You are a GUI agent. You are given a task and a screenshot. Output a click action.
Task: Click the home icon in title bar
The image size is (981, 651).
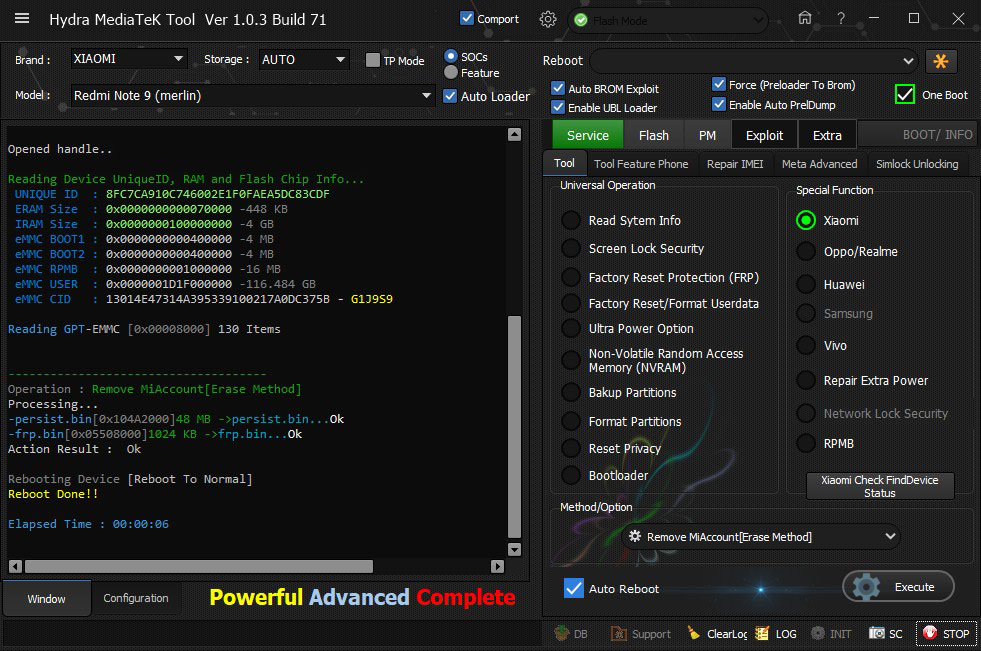coord(805,18)
